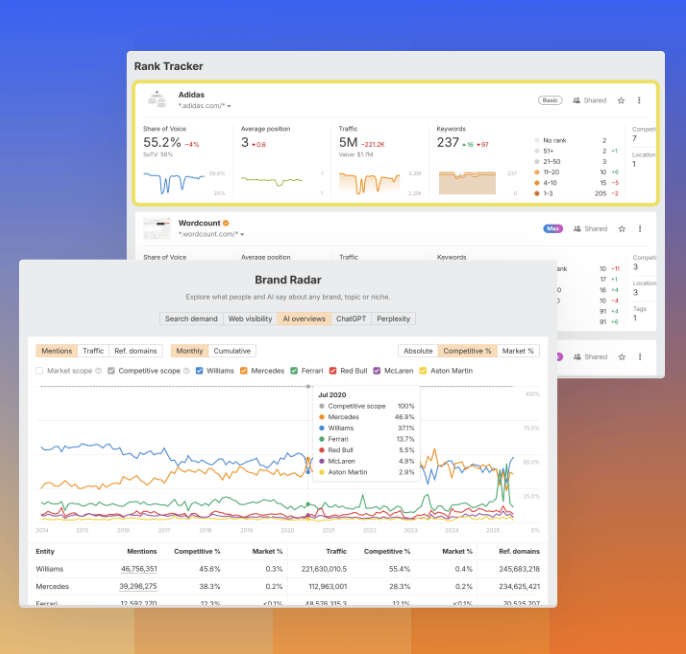Select the Traffic metric button

coord(93,351)
